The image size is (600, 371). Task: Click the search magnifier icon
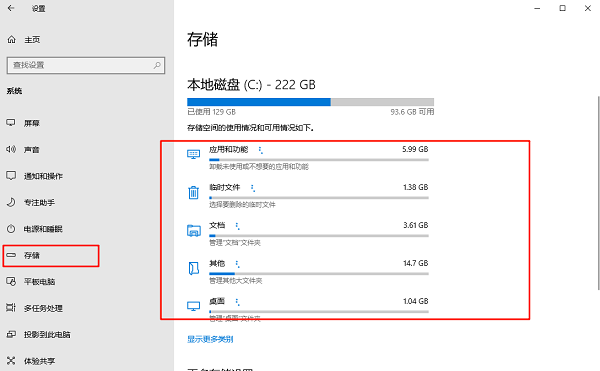coord(157,65)
